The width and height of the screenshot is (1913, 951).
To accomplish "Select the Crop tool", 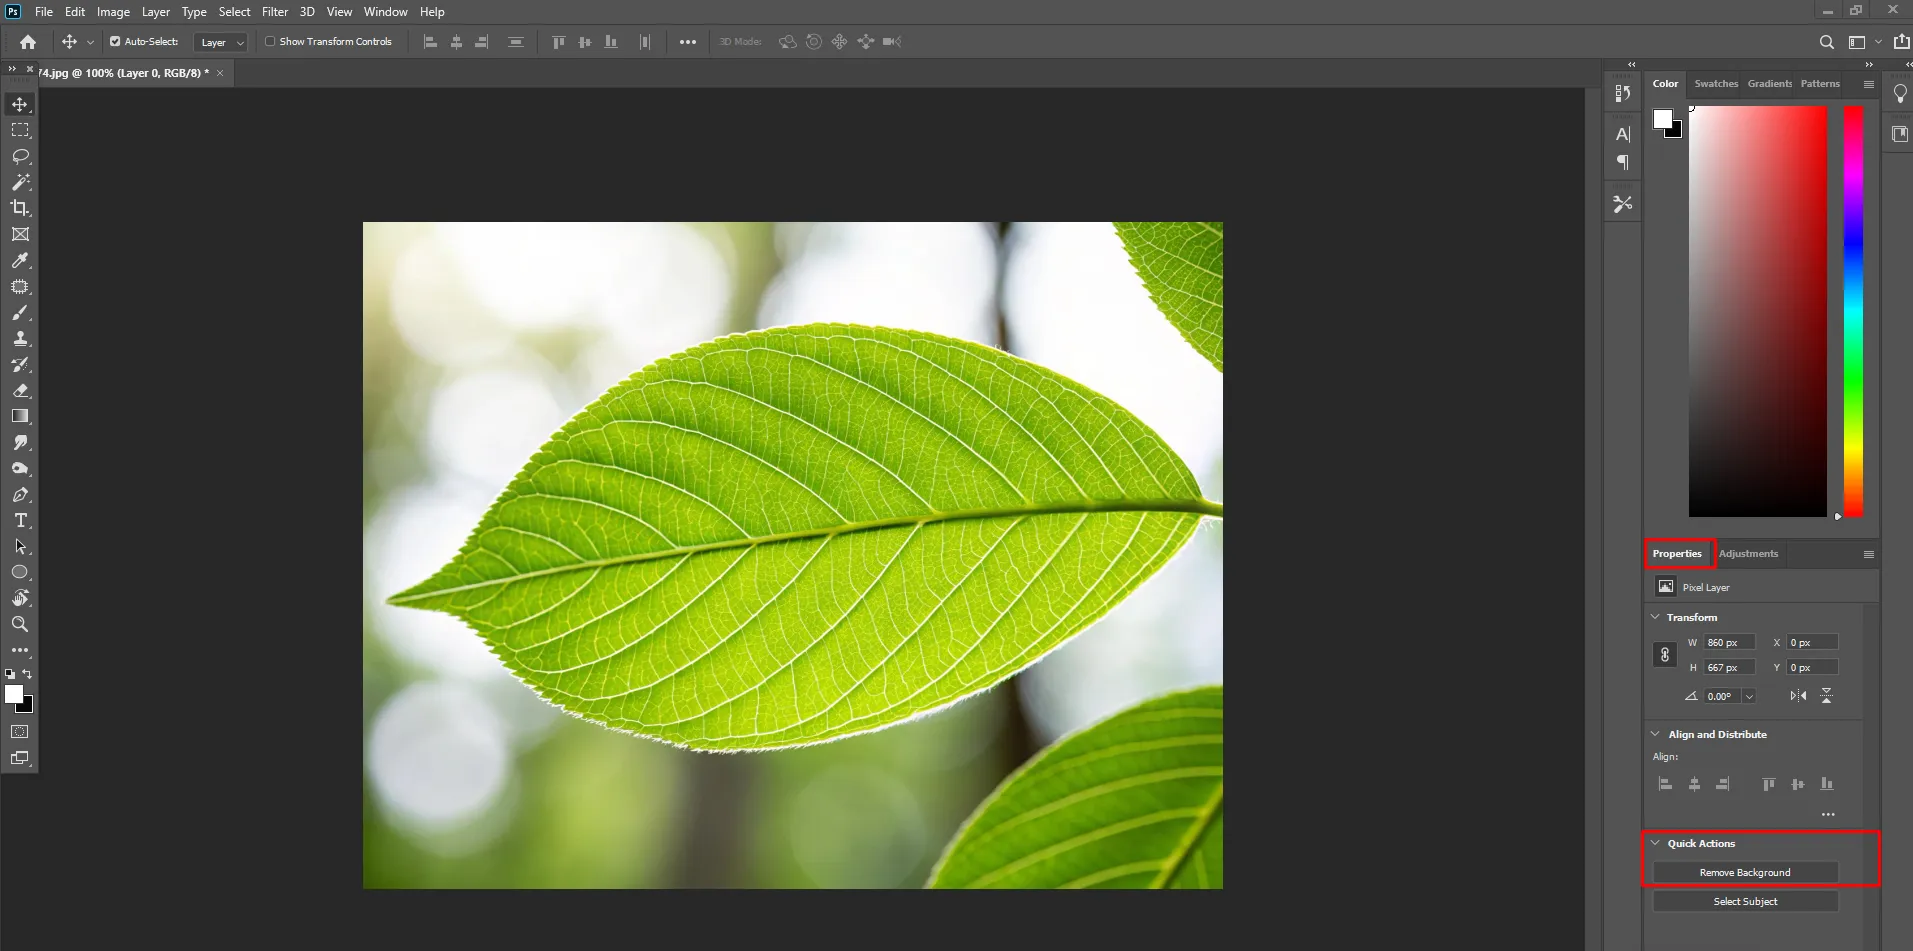I will click(20, 208).
